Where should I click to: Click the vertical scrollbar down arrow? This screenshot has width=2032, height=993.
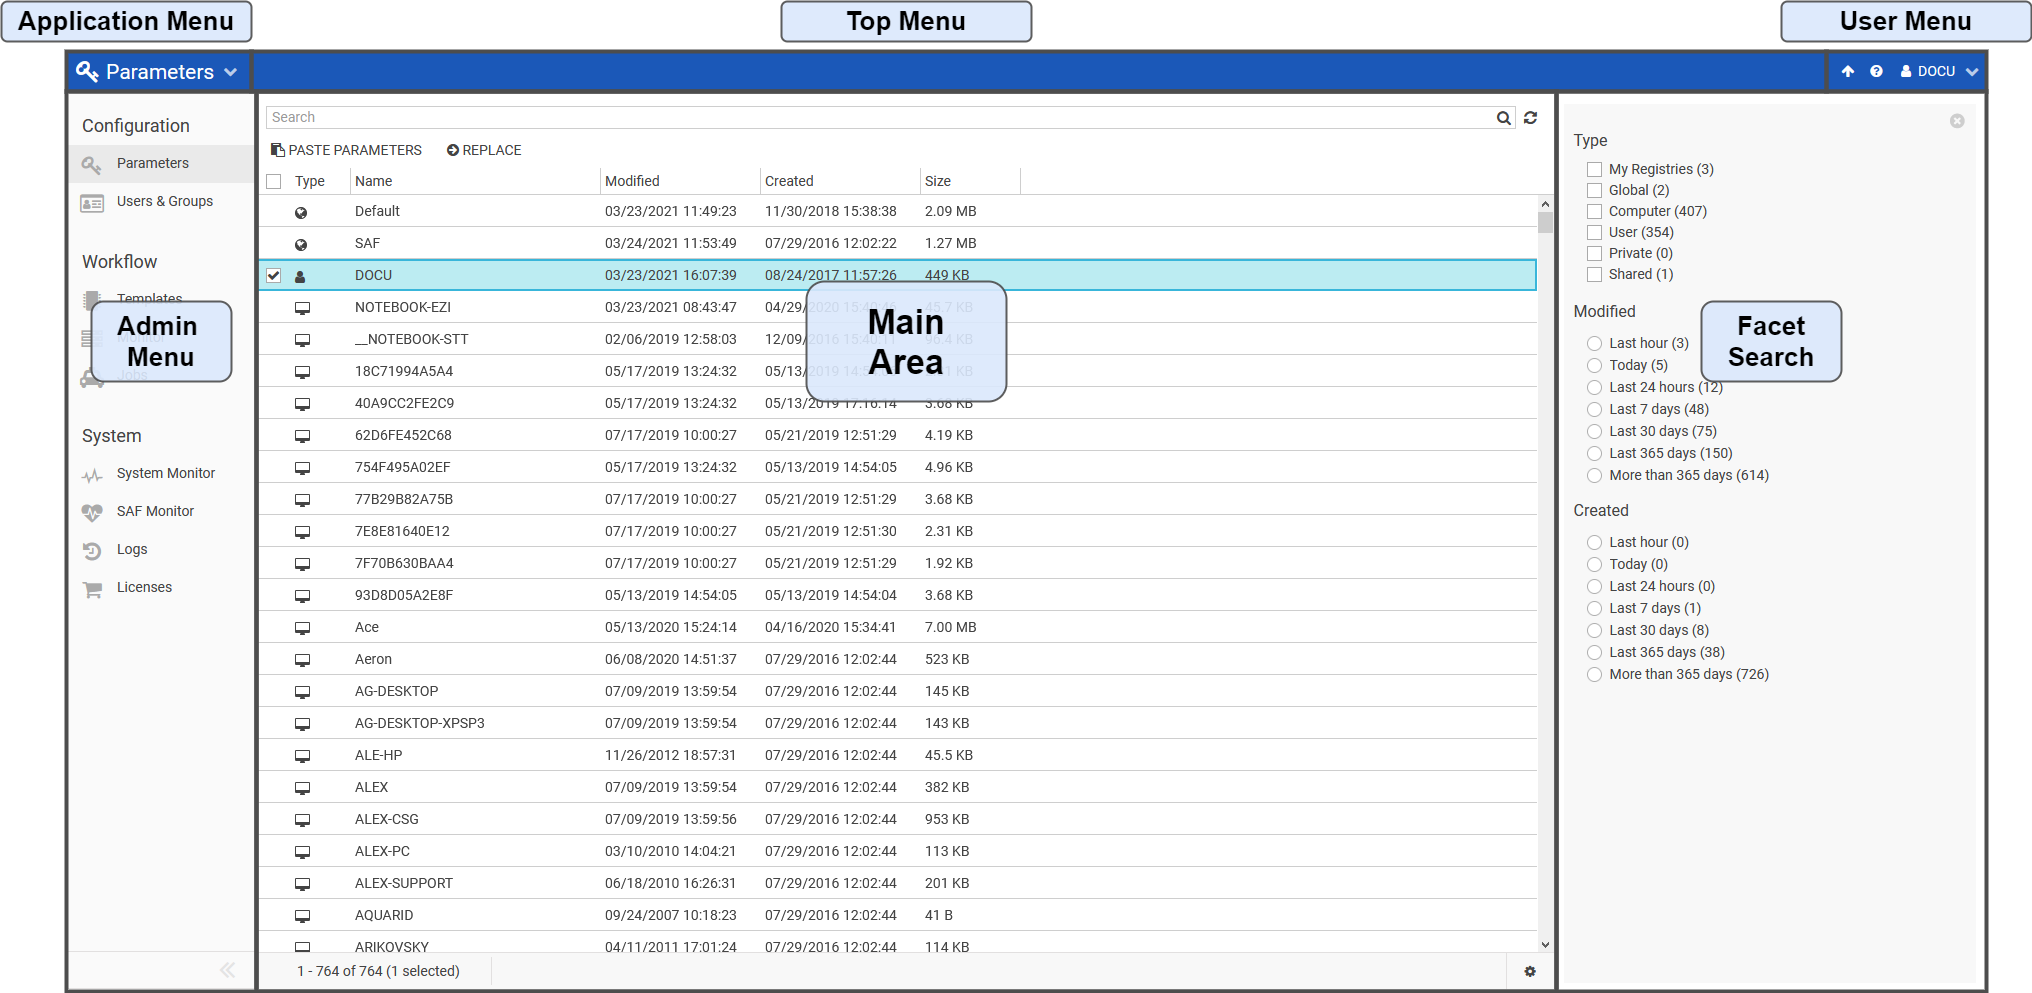(1545, 944)
